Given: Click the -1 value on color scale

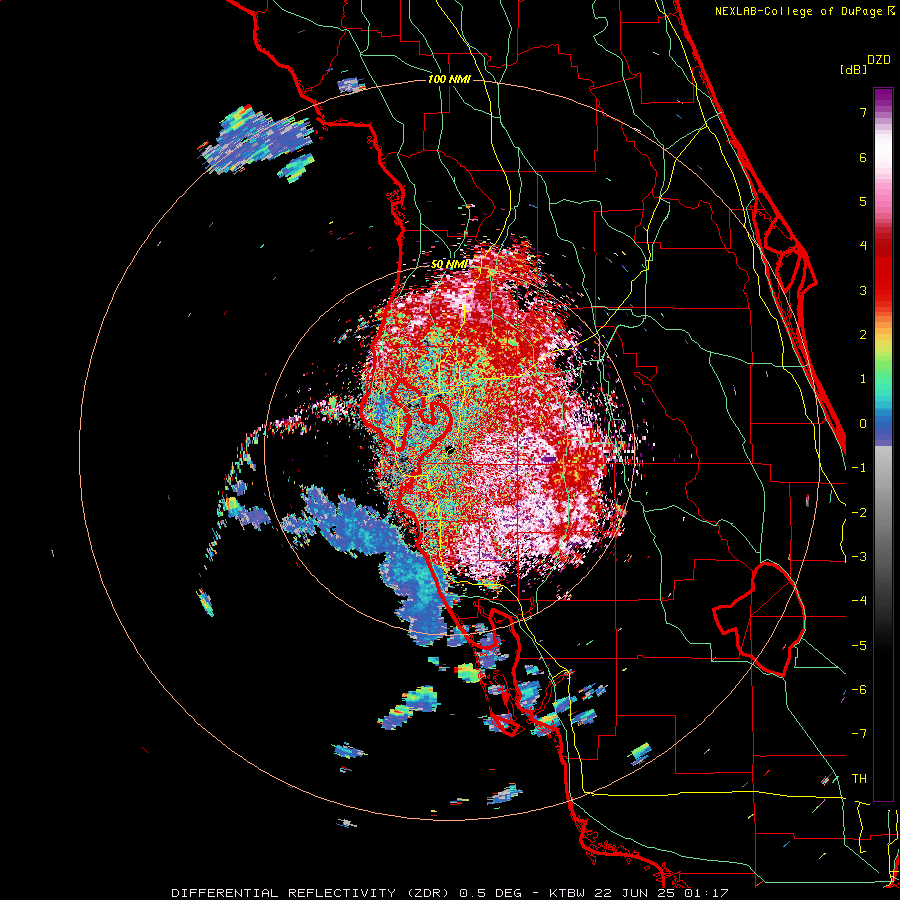Looking at the screenshot, I should [x=859, y=468].
